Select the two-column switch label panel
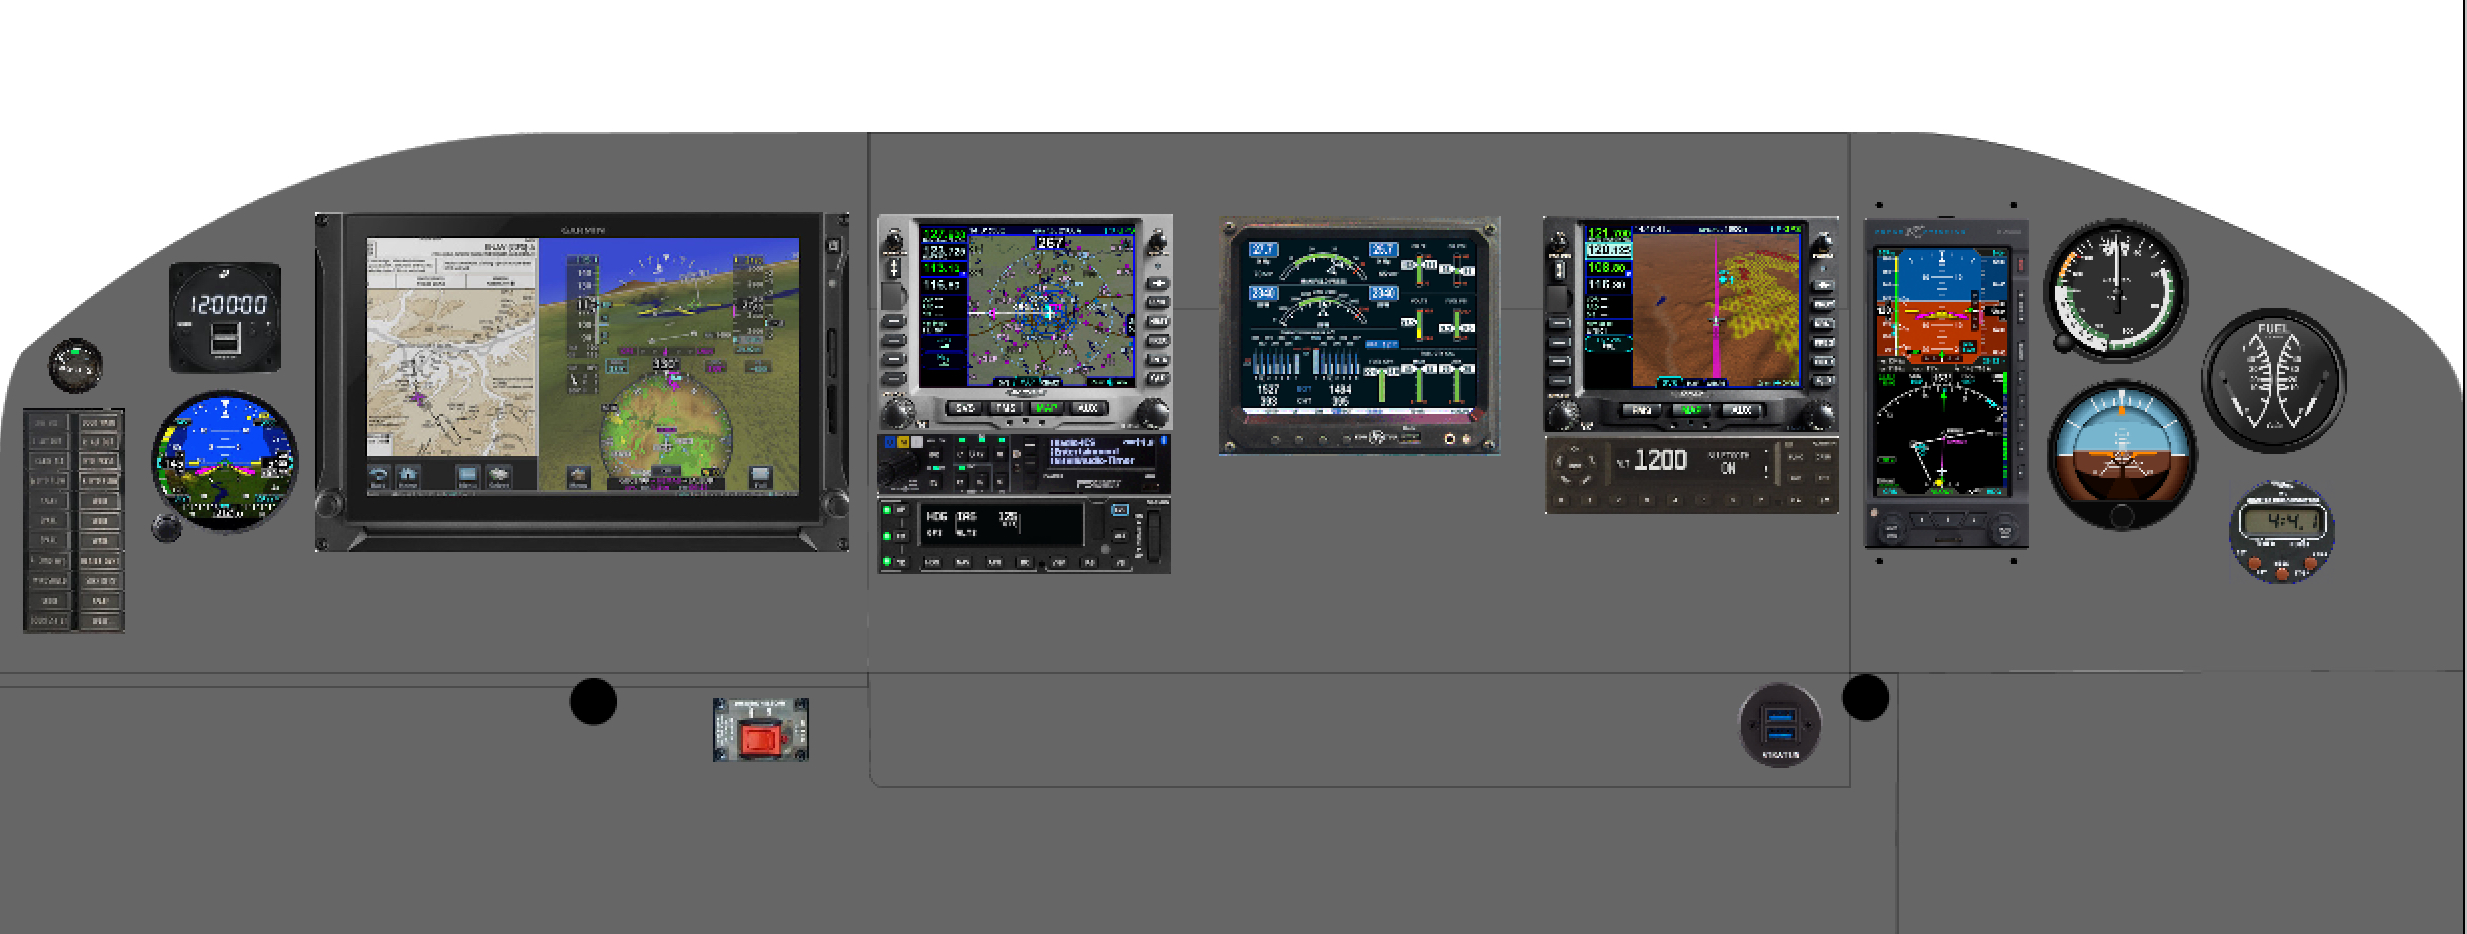The width and height of the screenshot is (2467, 934). tap(74, 520)
